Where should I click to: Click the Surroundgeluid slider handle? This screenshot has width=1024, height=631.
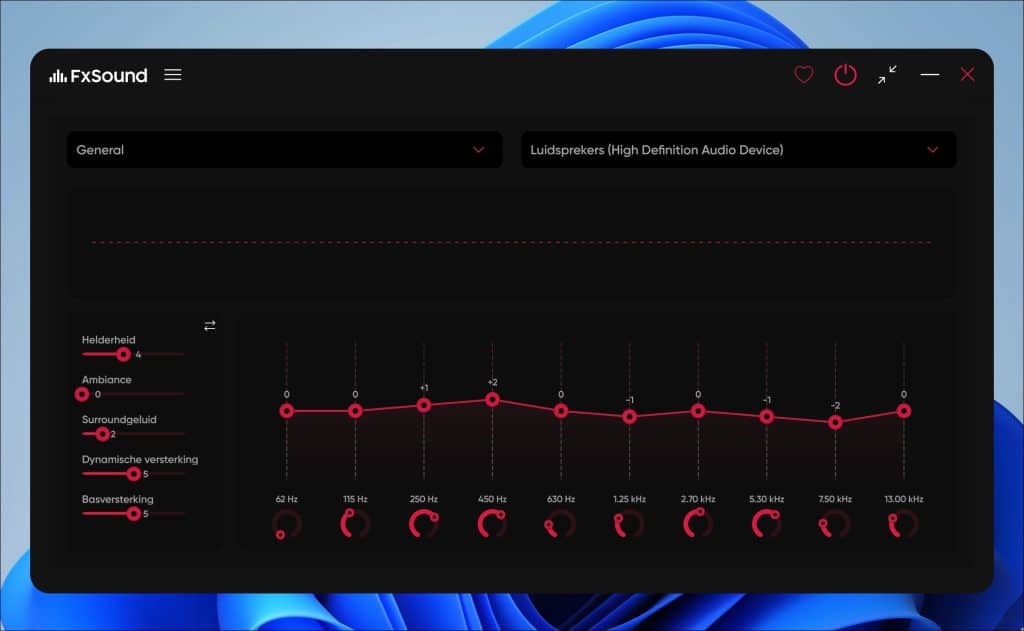click(102, 434)
